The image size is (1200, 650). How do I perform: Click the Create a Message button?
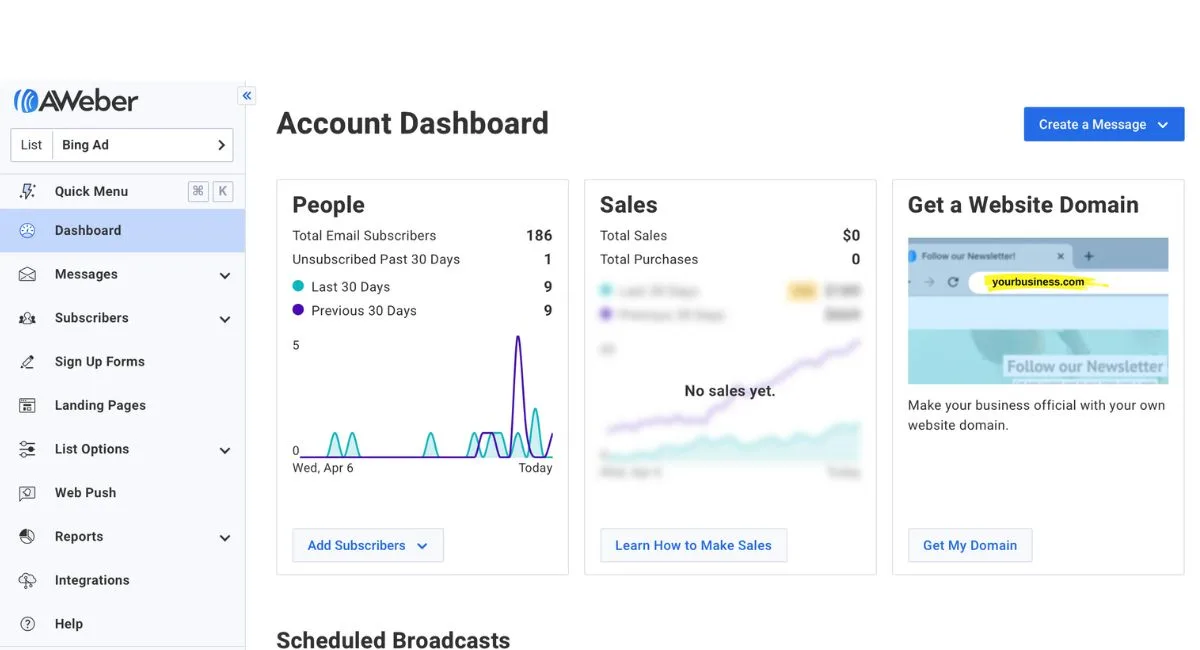click(x=1104, y=125)
